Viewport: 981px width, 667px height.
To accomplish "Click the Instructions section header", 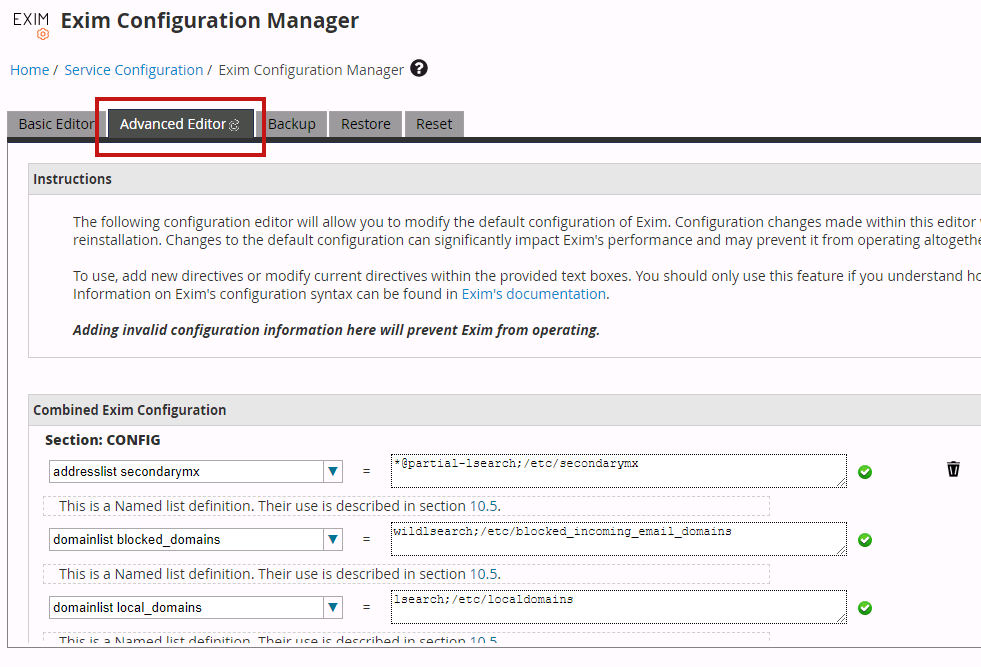I will (x=504, y=179).
